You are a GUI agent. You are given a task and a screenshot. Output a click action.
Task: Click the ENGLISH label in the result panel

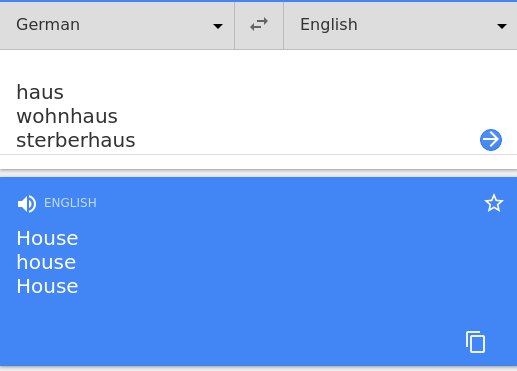coord(70,203)
